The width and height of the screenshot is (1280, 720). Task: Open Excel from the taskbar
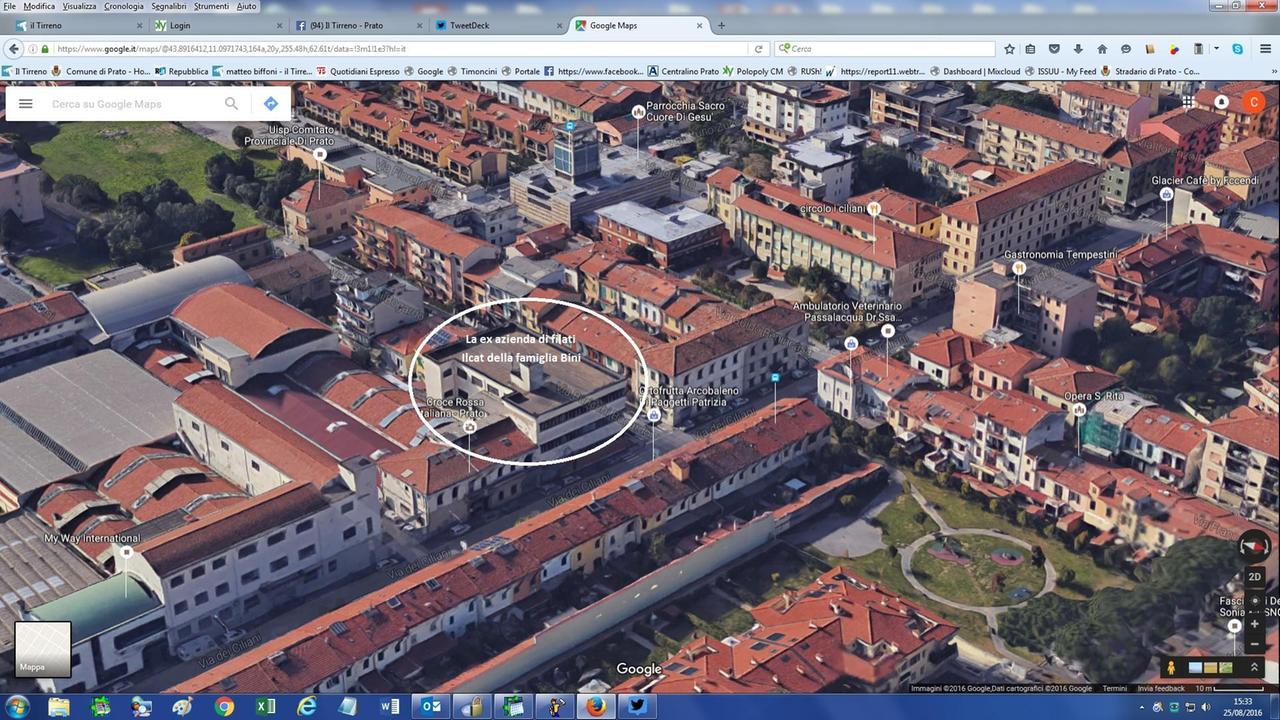[x=265, y=706]
